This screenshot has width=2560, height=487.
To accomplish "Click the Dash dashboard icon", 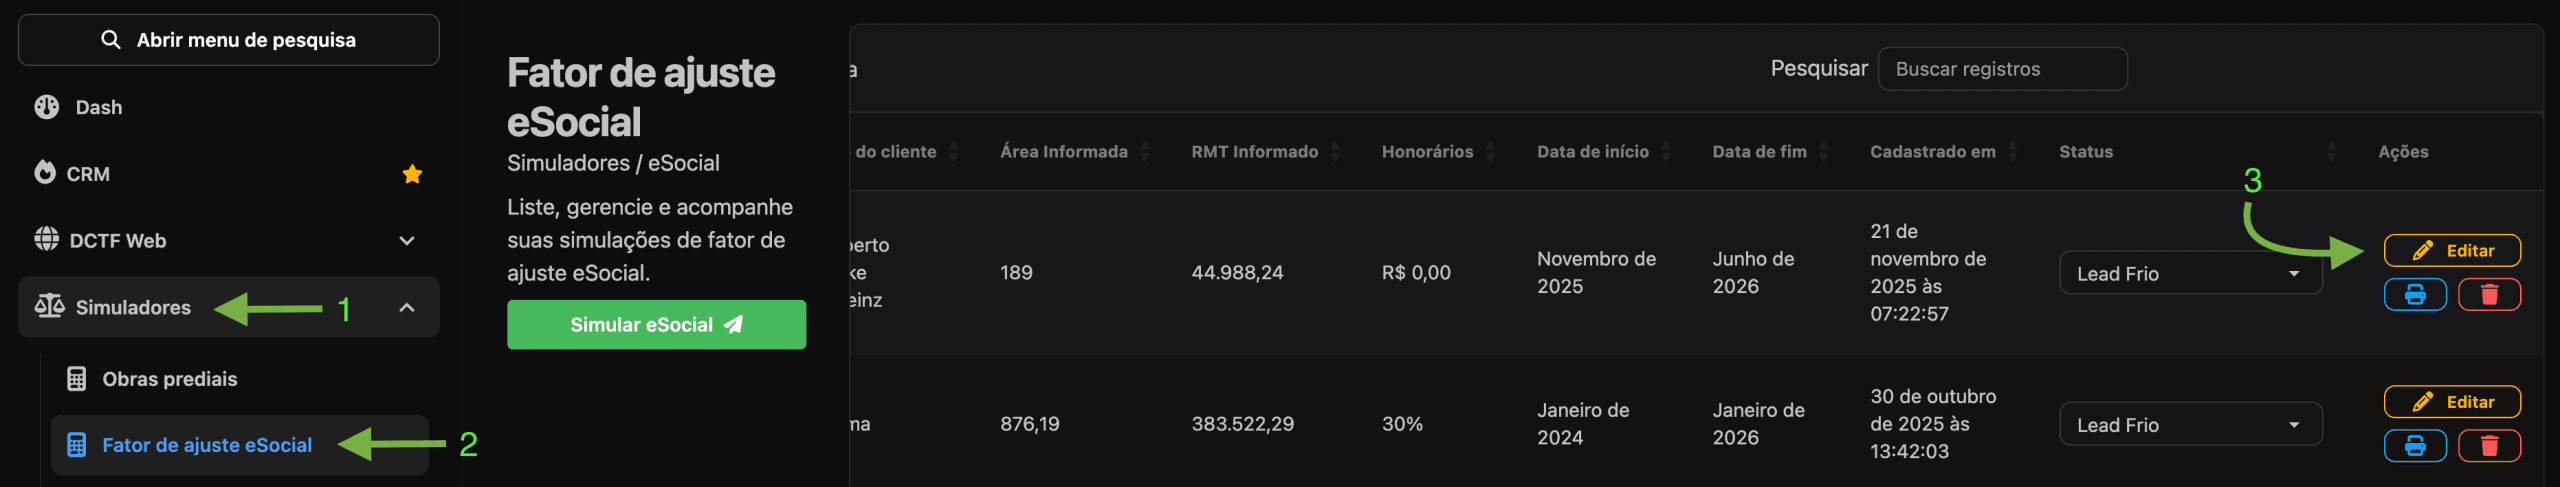I will click(47, 107).
